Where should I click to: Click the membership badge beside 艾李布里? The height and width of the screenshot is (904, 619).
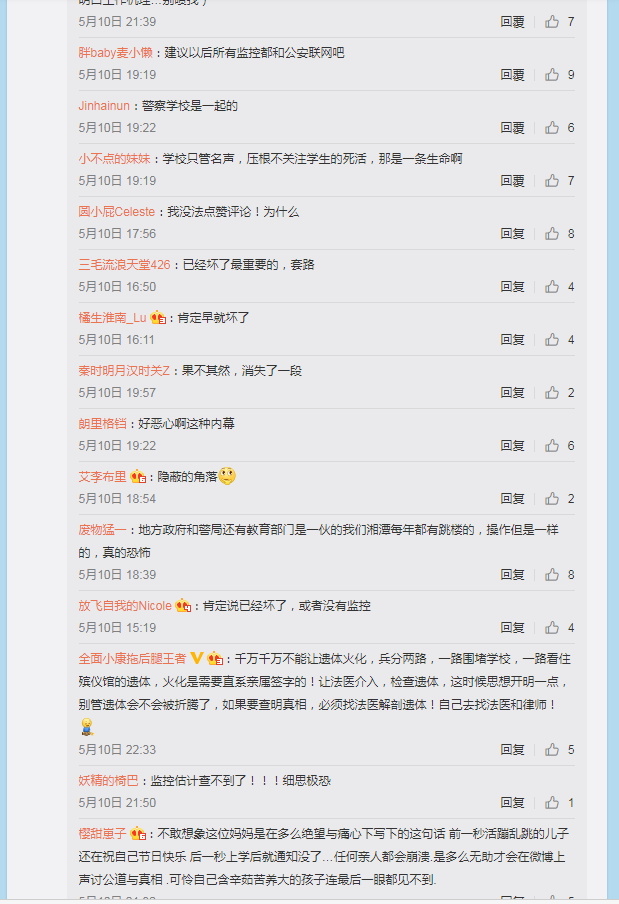click(138, 477)
